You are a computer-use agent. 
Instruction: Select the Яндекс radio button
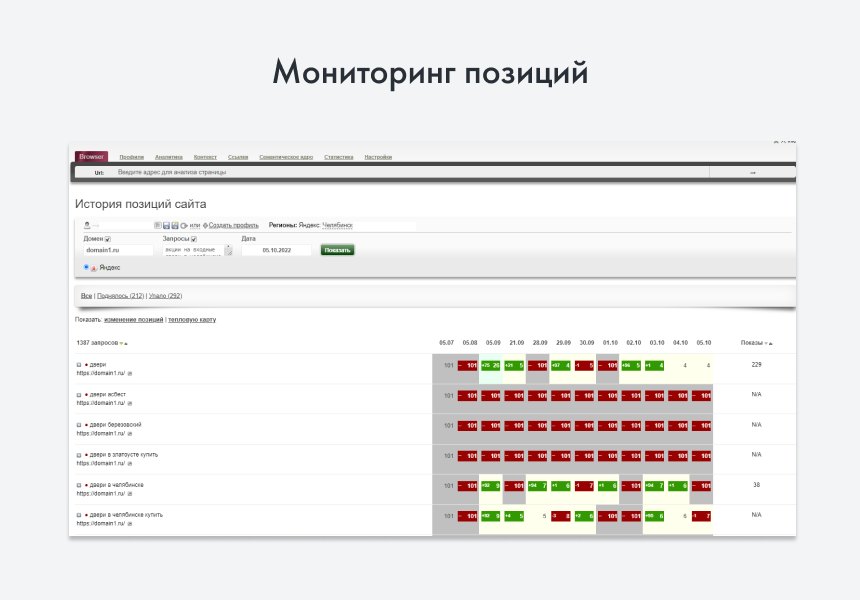86,267
